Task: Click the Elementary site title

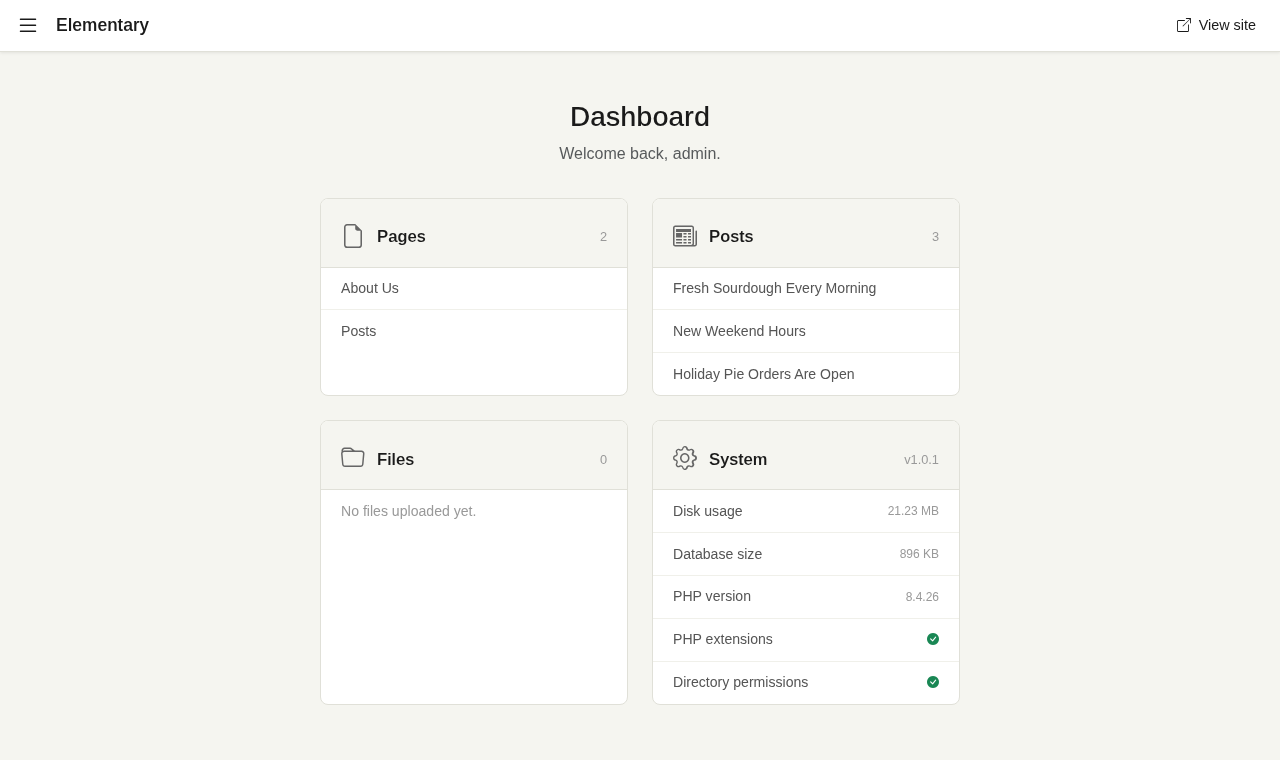Action: 102,25
